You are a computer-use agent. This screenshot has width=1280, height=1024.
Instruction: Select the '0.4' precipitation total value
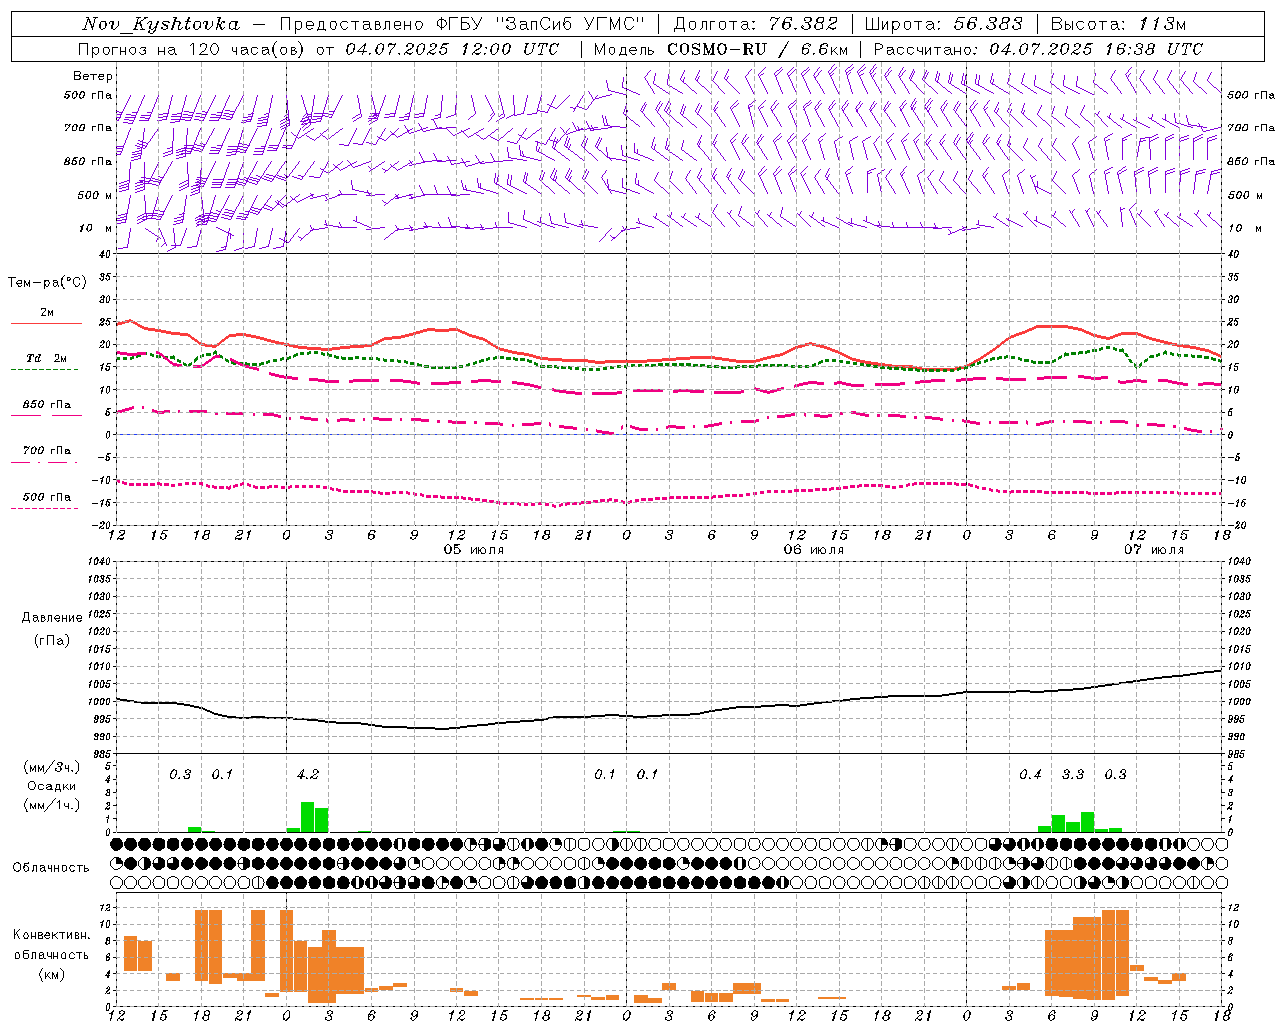pyautogui.click(x=1030, y=774)
